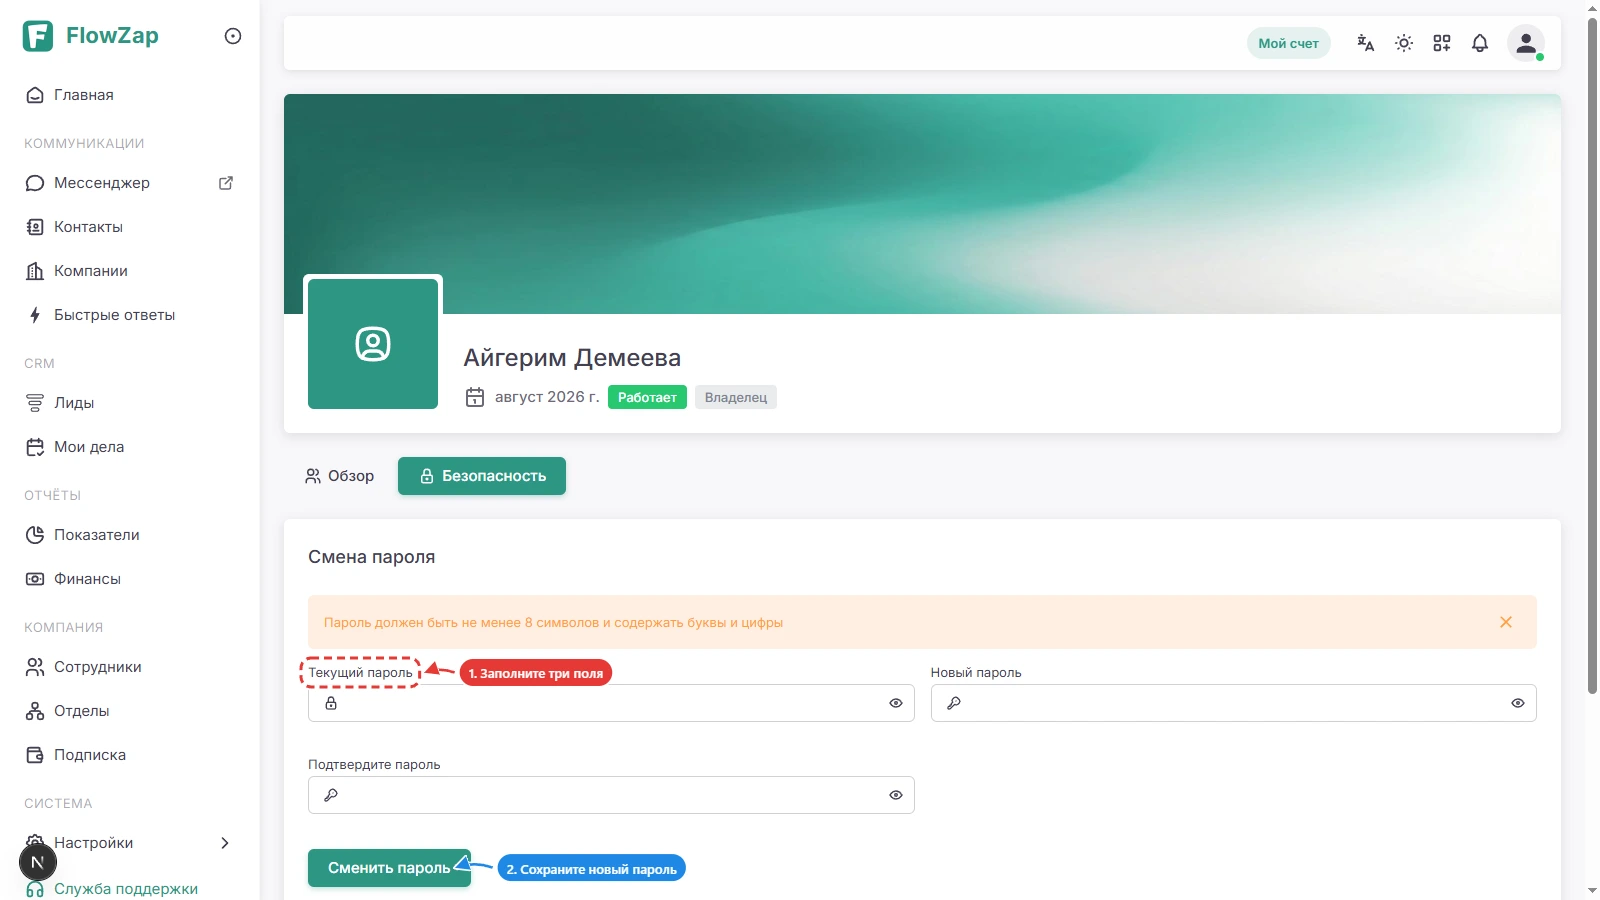The height and width of the screenshot is (900, 1600).
Task: Click the Отделы hierarchy icon
Action: (x=35, y=711)
